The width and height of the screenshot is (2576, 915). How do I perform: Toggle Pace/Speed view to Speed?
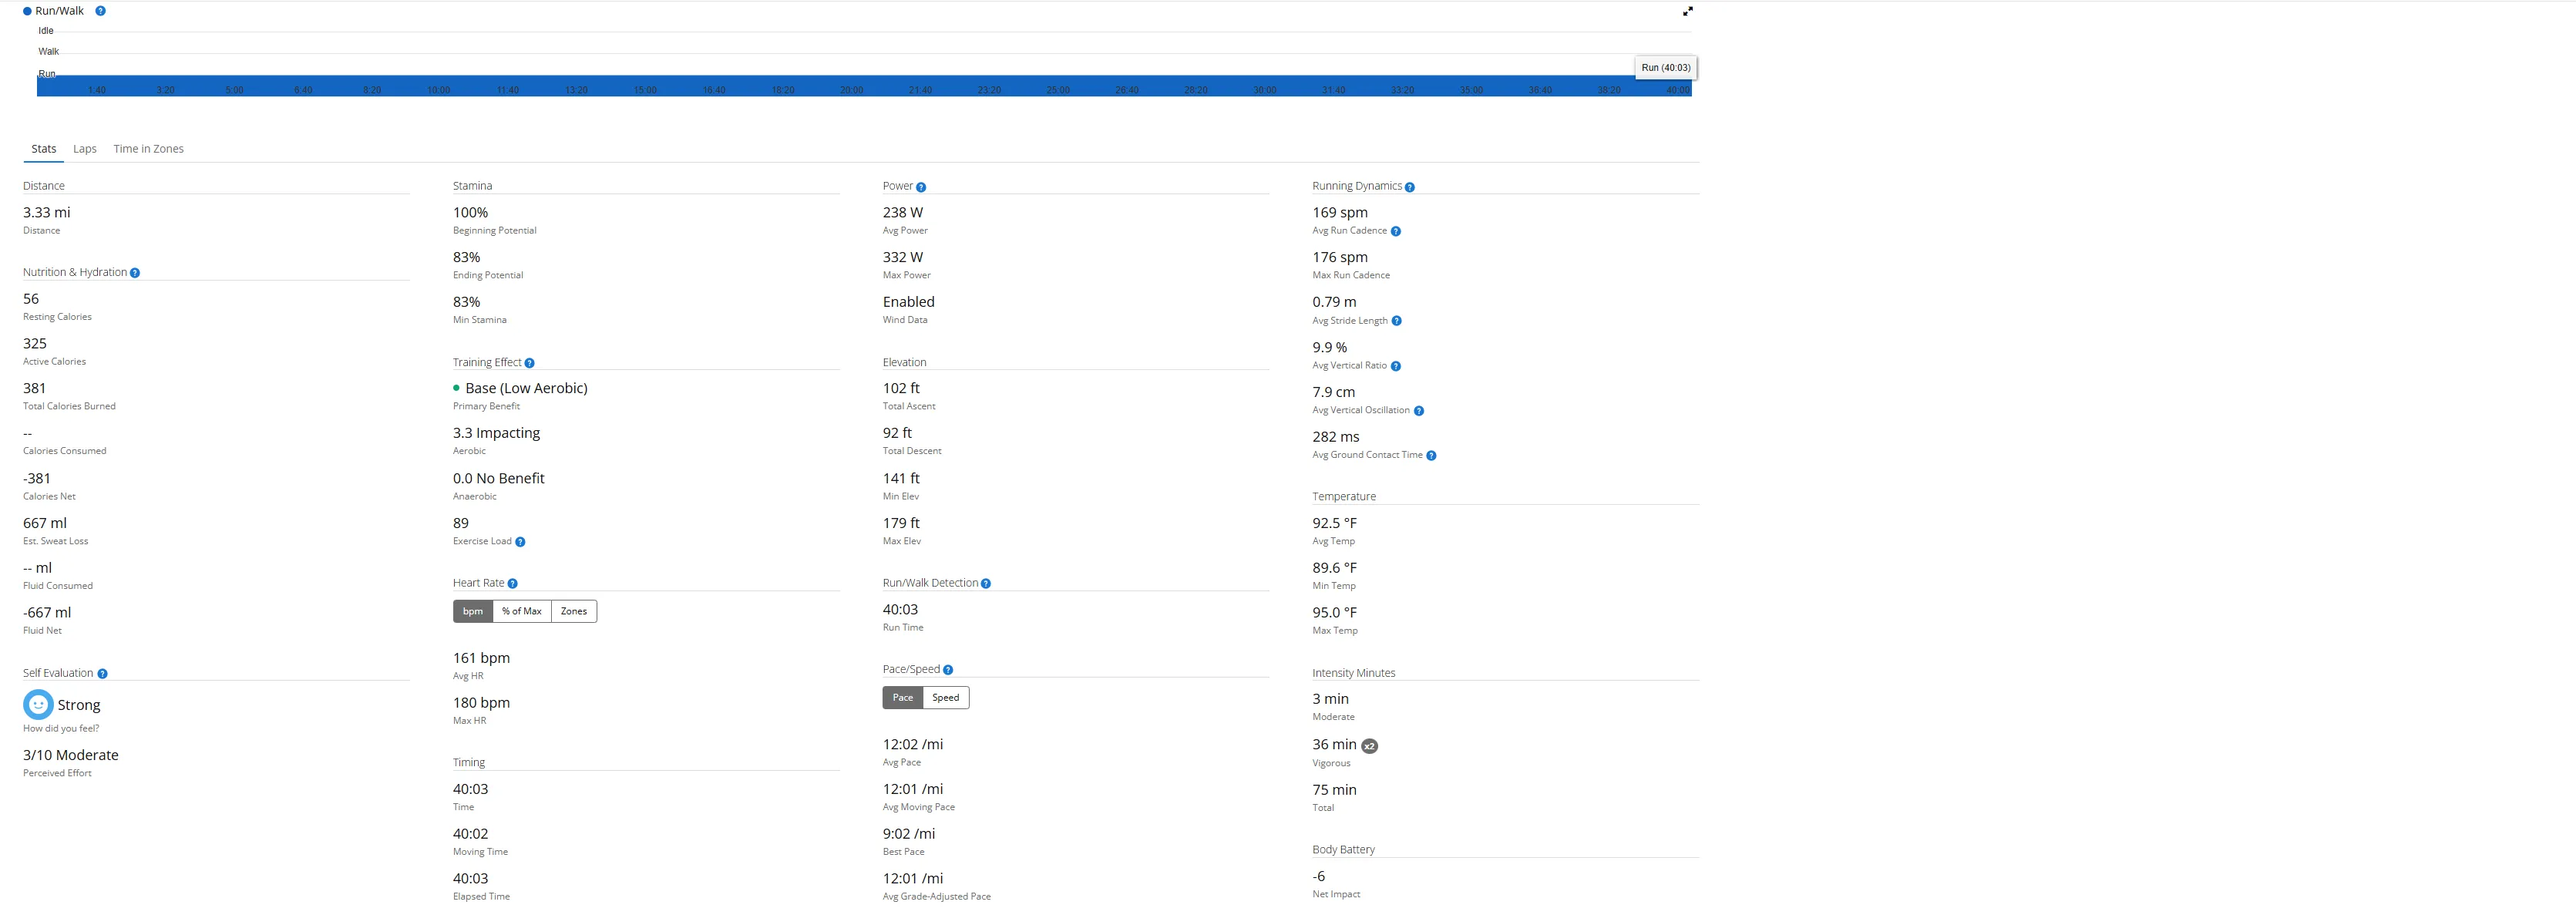(945, 698)
